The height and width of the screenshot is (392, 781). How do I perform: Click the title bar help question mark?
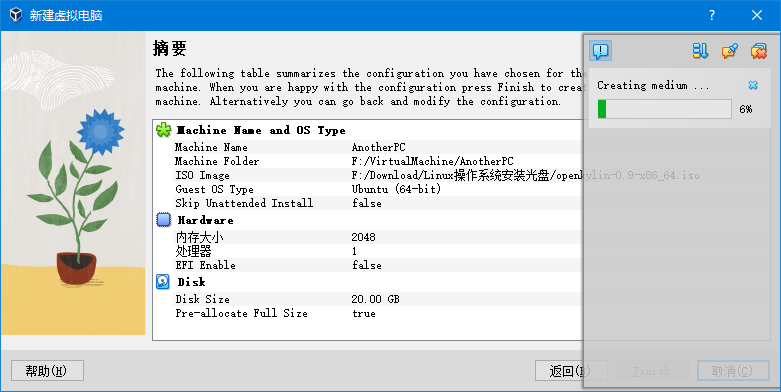click(712, 15)
